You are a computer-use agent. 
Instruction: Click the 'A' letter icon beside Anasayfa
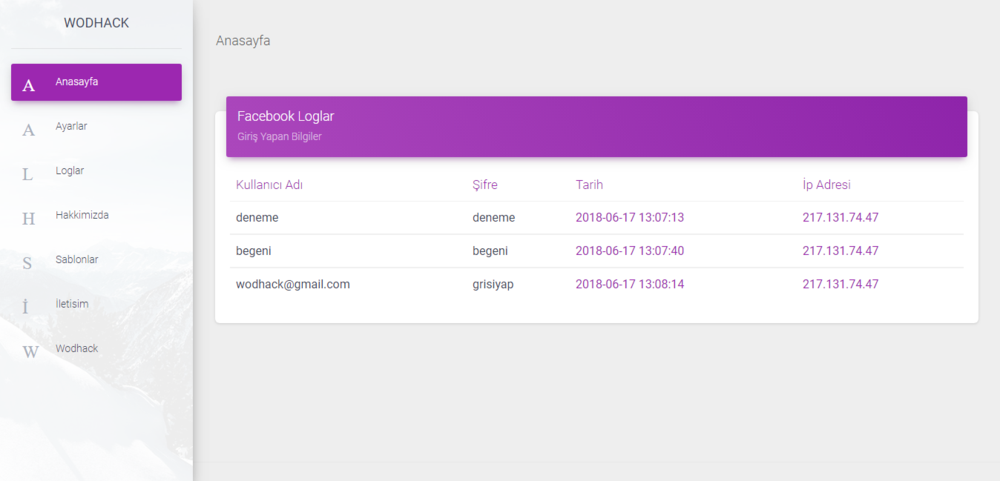click(29, 86)
